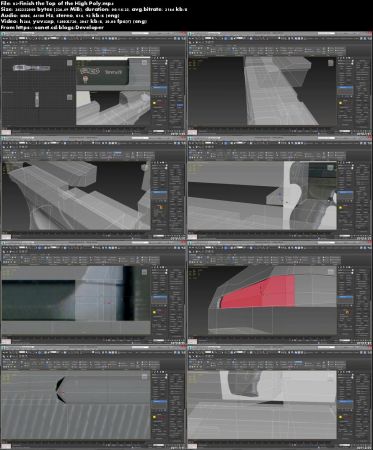Open the fifth frame showing the teal reference photo
The width and height of the screenshot is (373, 450).
click(x=93, y=293)
